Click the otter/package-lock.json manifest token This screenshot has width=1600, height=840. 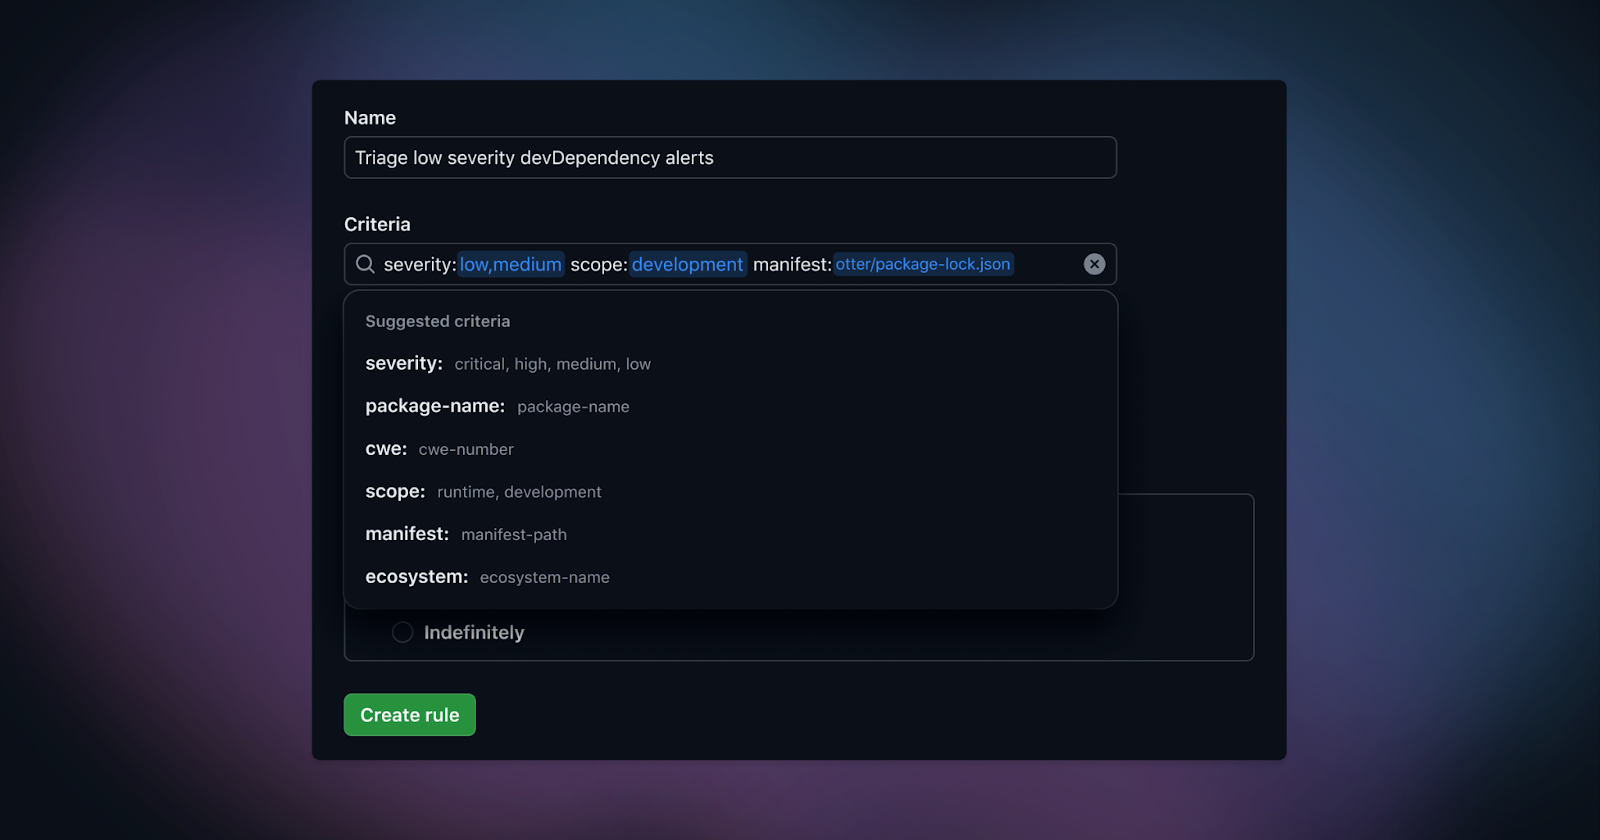click(923, 264)
